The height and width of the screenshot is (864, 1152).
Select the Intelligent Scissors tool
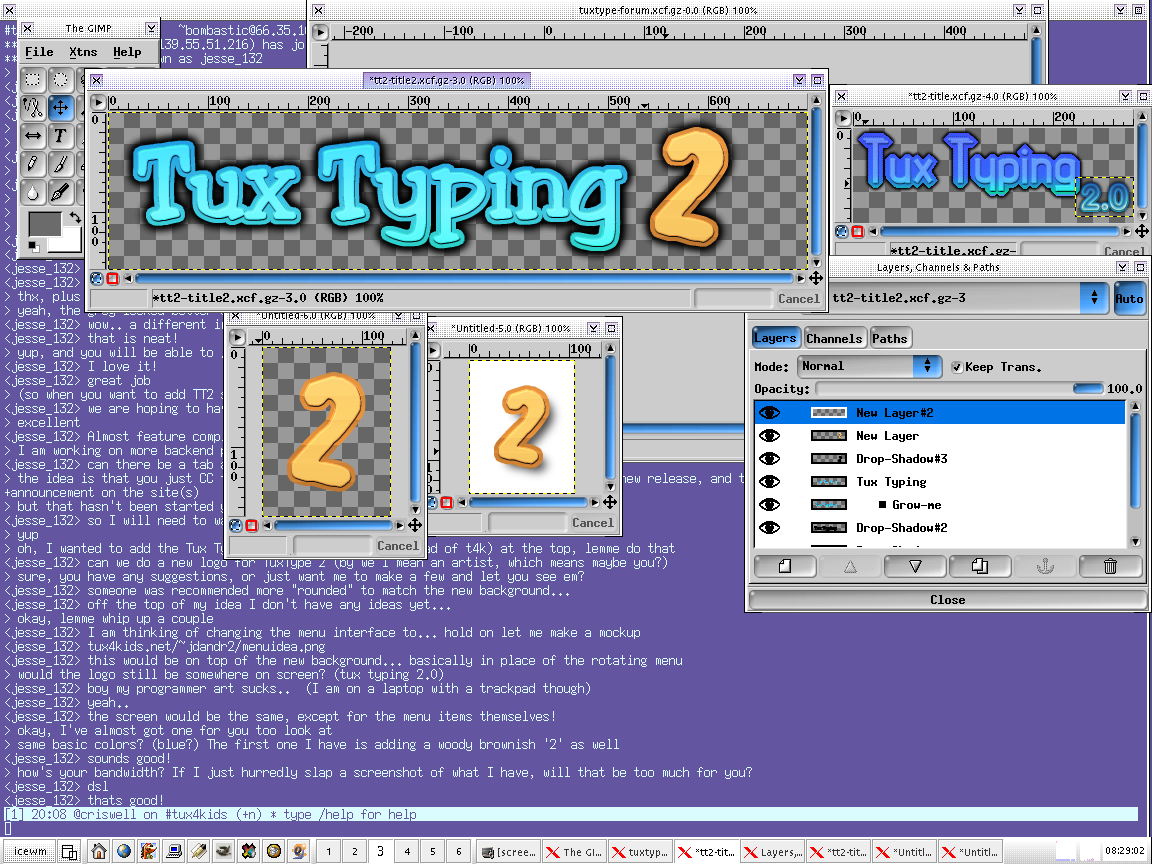tap(32, 108)
